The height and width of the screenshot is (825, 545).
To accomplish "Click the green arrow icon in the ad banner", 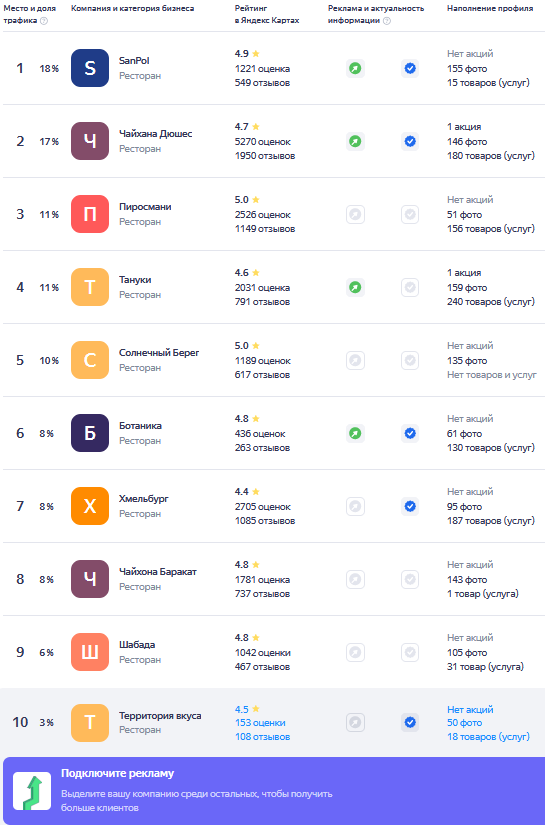I will tap(32, 791).
